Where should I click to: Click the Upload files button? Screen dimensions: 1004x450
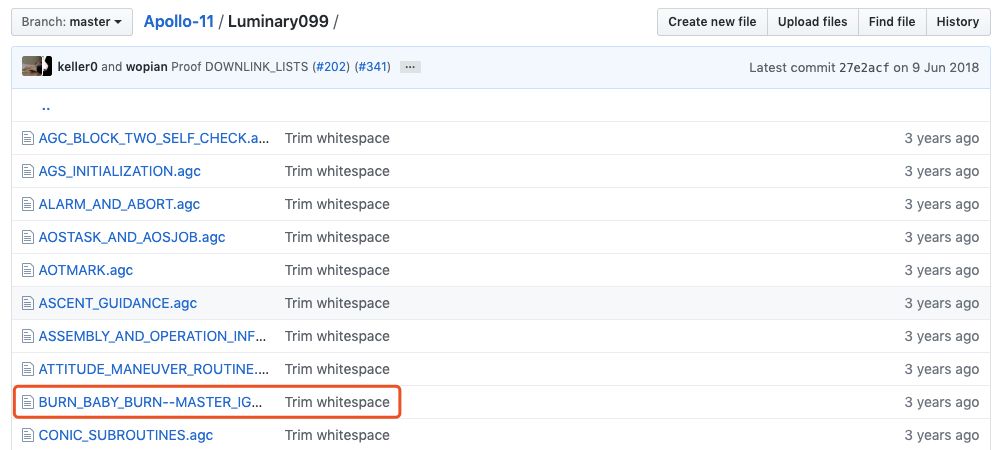pyautogui.click(x=813, y=22)
